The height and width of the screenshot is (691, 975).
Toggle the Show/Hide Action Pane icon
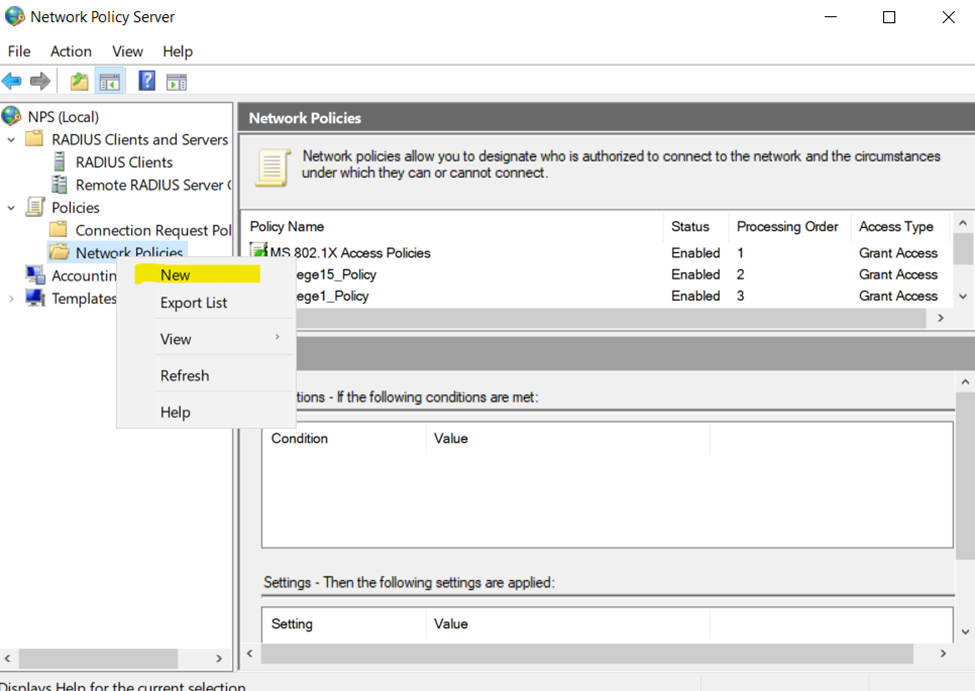coord(177,81)
